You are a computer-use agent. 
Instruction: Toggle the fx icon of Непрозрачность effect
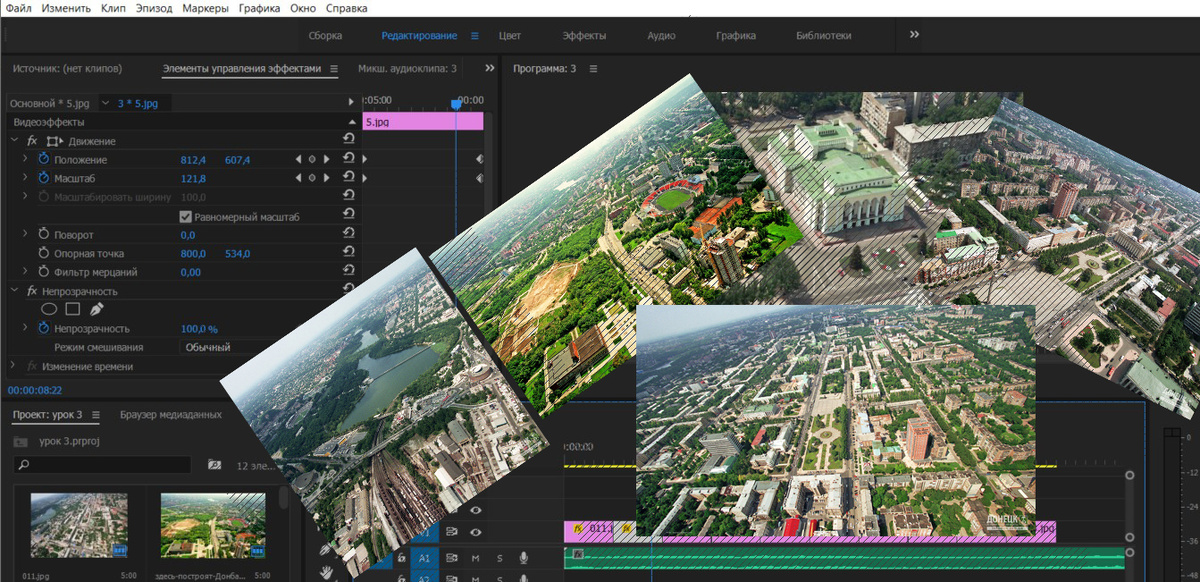click(x=32, y=291)
